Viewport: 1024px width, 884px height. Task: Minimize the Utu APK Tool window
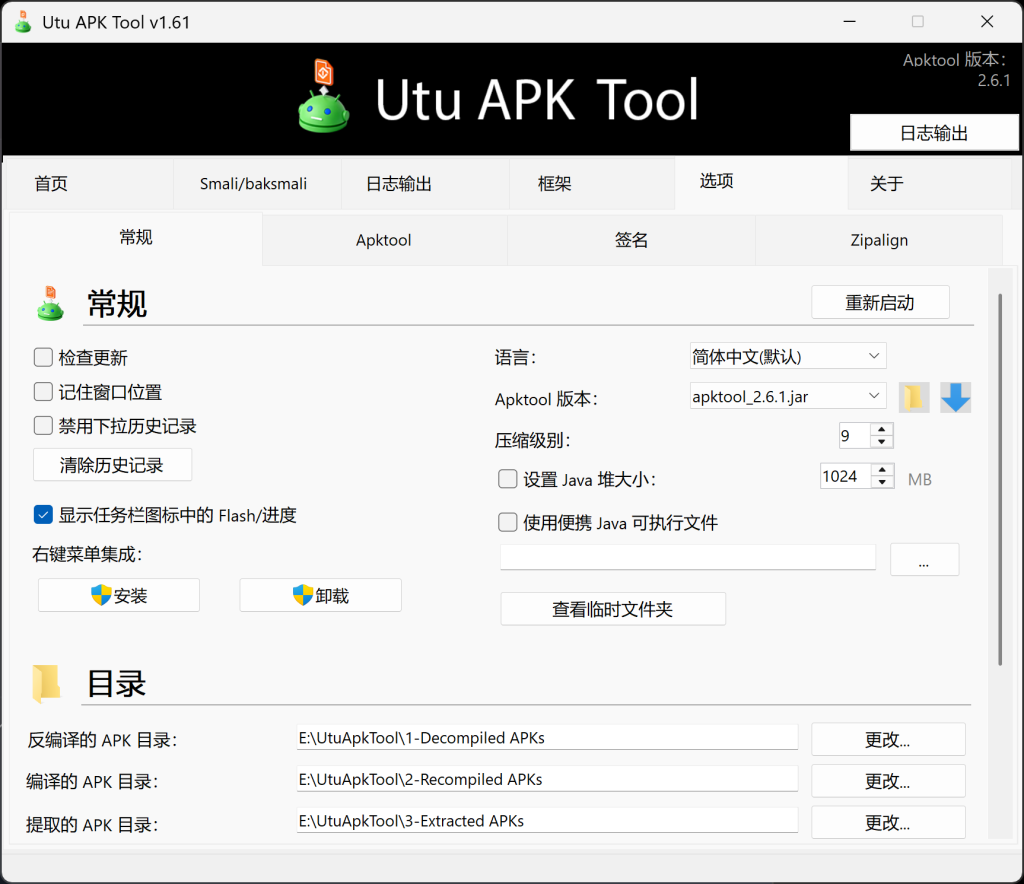coord(850,22)
